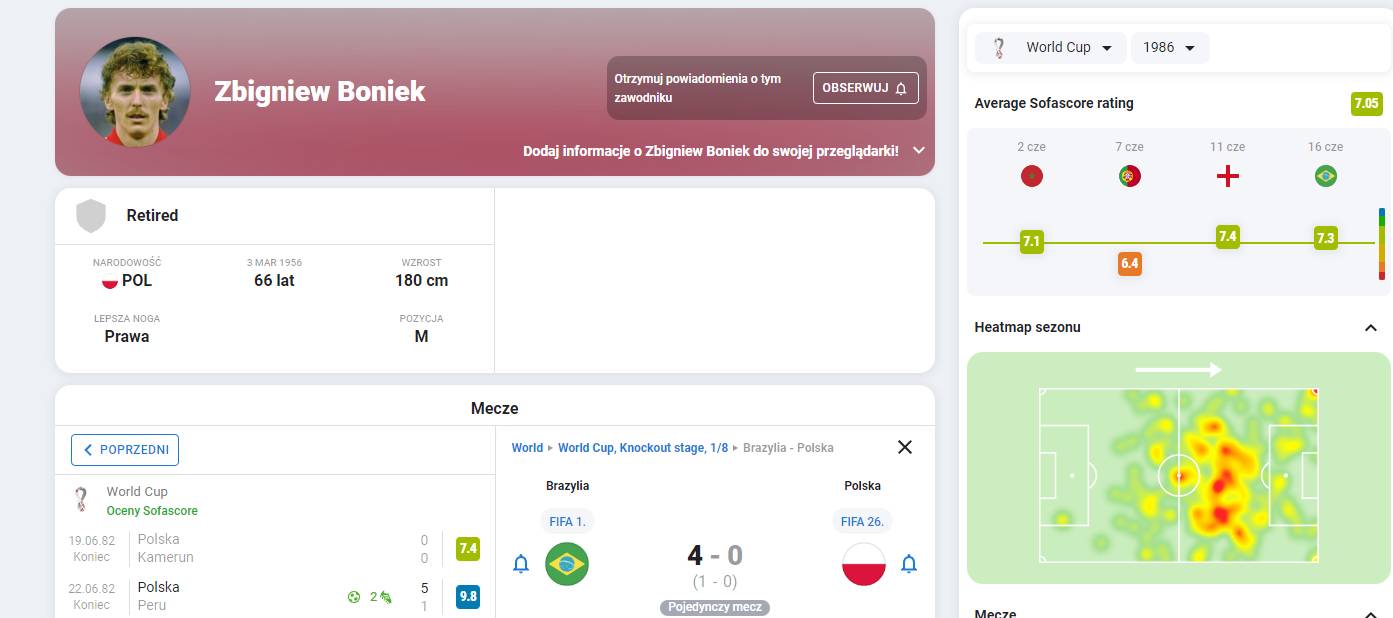Click the Brazil team crest in match details
Viewport: 1393px width, 618px height.
pyautogui.click(x=567, y=564)
